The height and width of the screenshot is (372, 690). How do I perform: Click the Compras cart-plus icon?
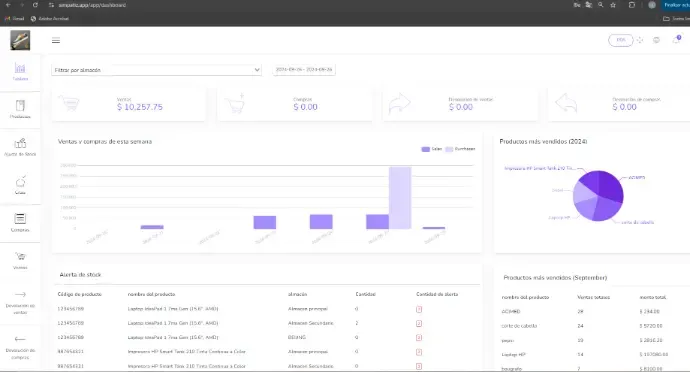(x=235, y=103)
